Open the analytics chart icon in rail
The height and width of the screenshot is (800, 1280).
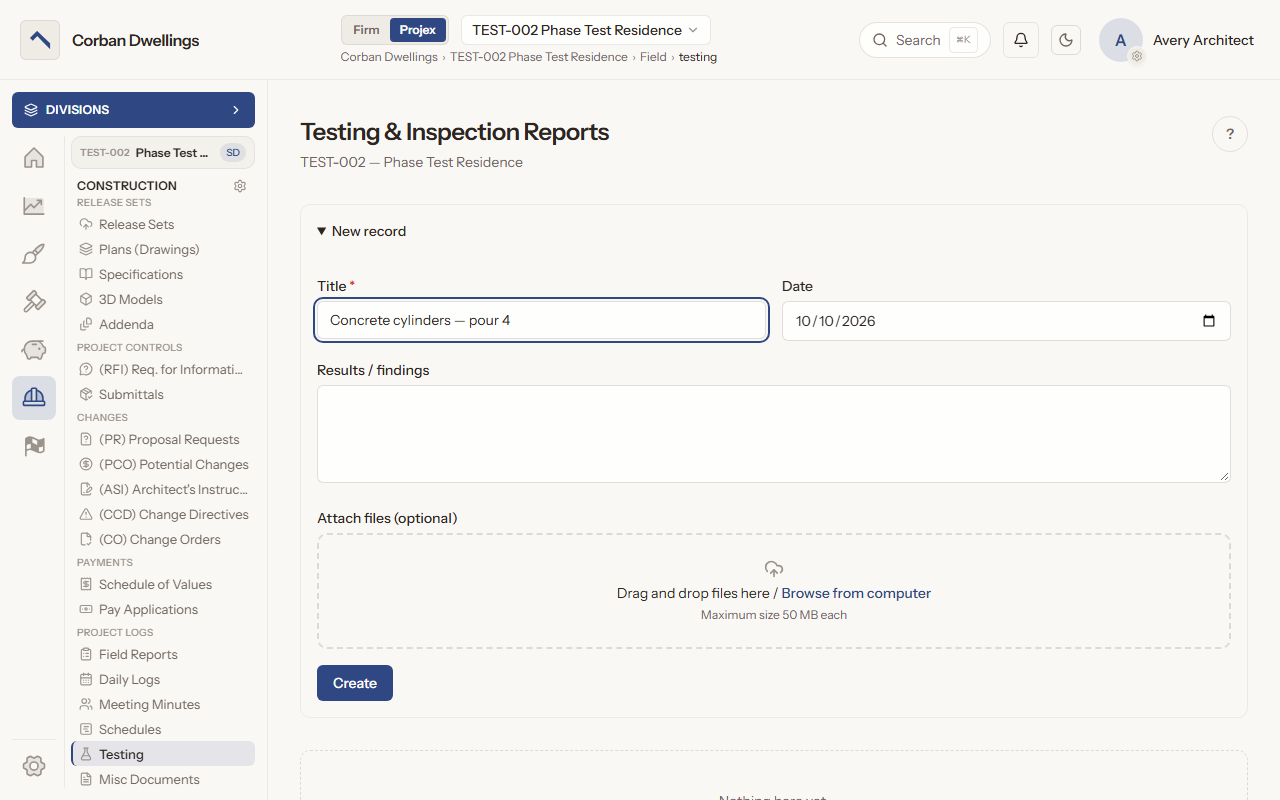coord(34,206)
